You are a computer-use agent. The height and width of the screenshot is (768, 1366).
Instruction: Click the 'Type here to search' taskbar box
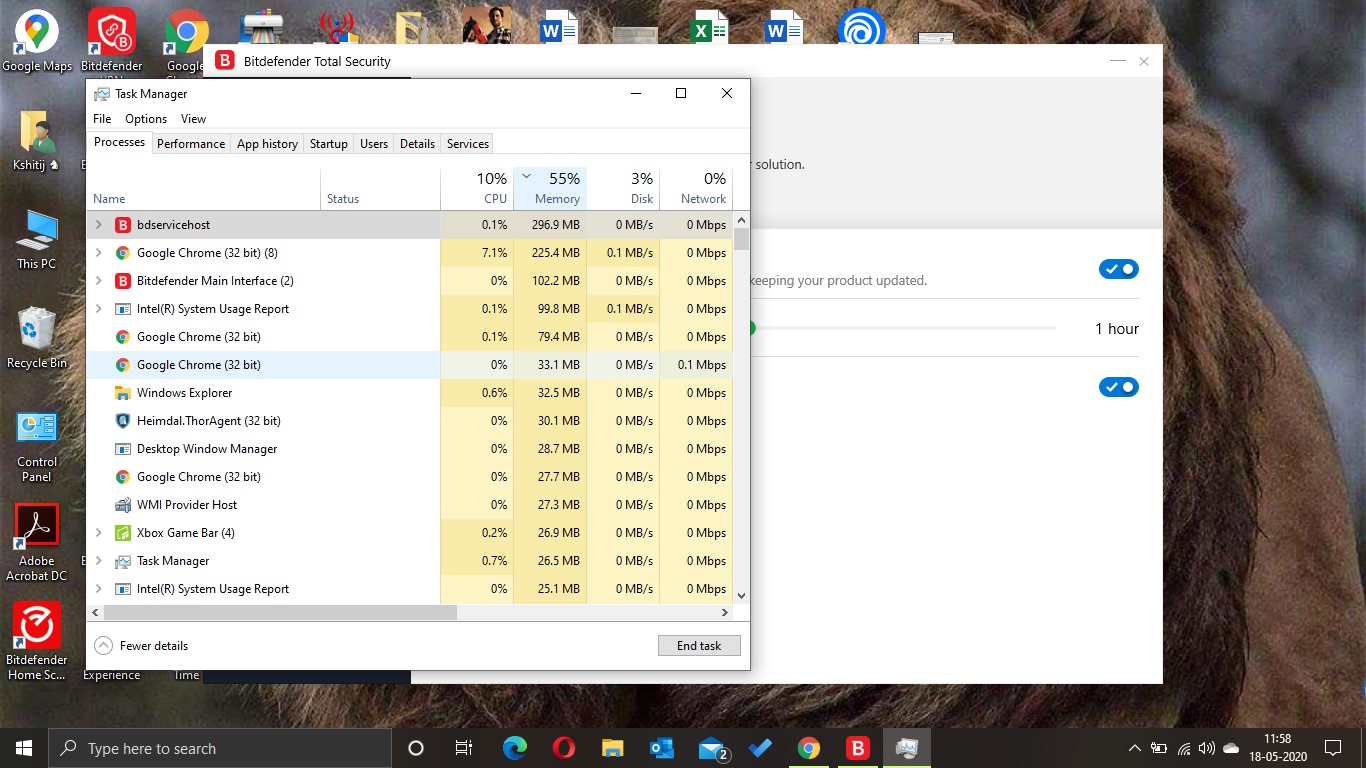pyautogui.click(x=219, y=748)
